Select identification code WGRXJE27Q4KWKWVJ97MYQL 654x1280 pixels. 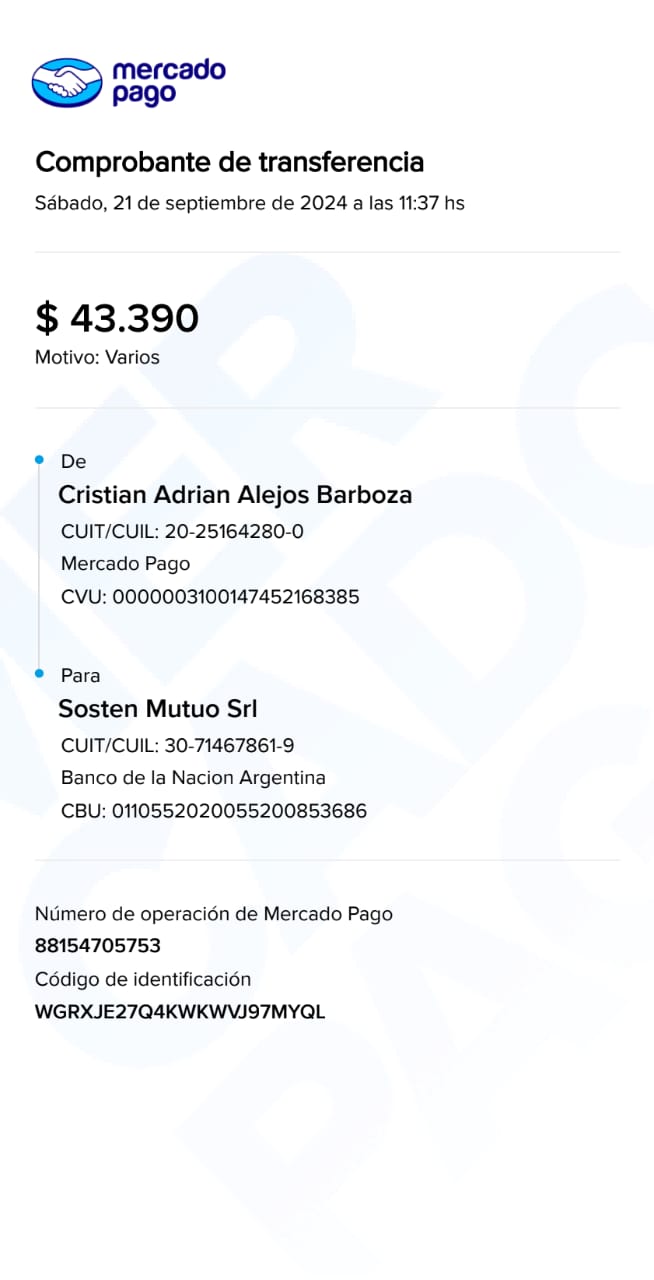tap(180, 1012)
